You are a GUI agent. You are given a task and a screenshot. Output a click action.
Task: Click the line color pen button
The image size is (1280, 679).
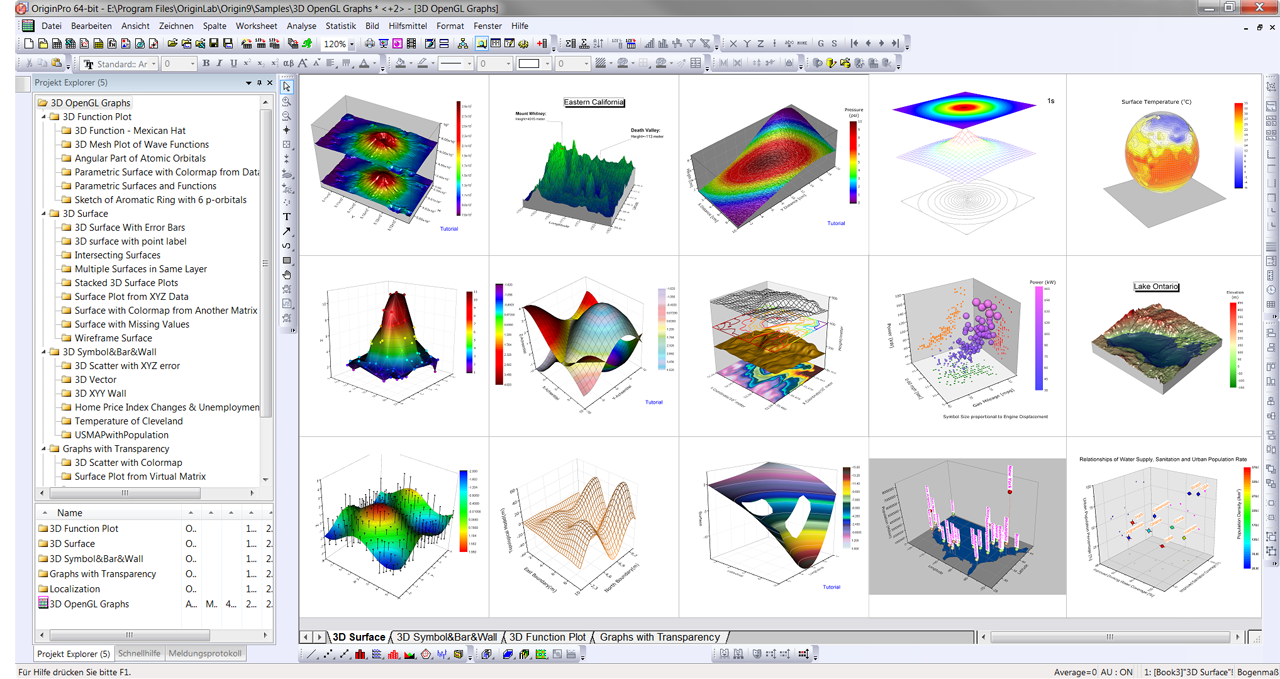click(x=422, y=63)
